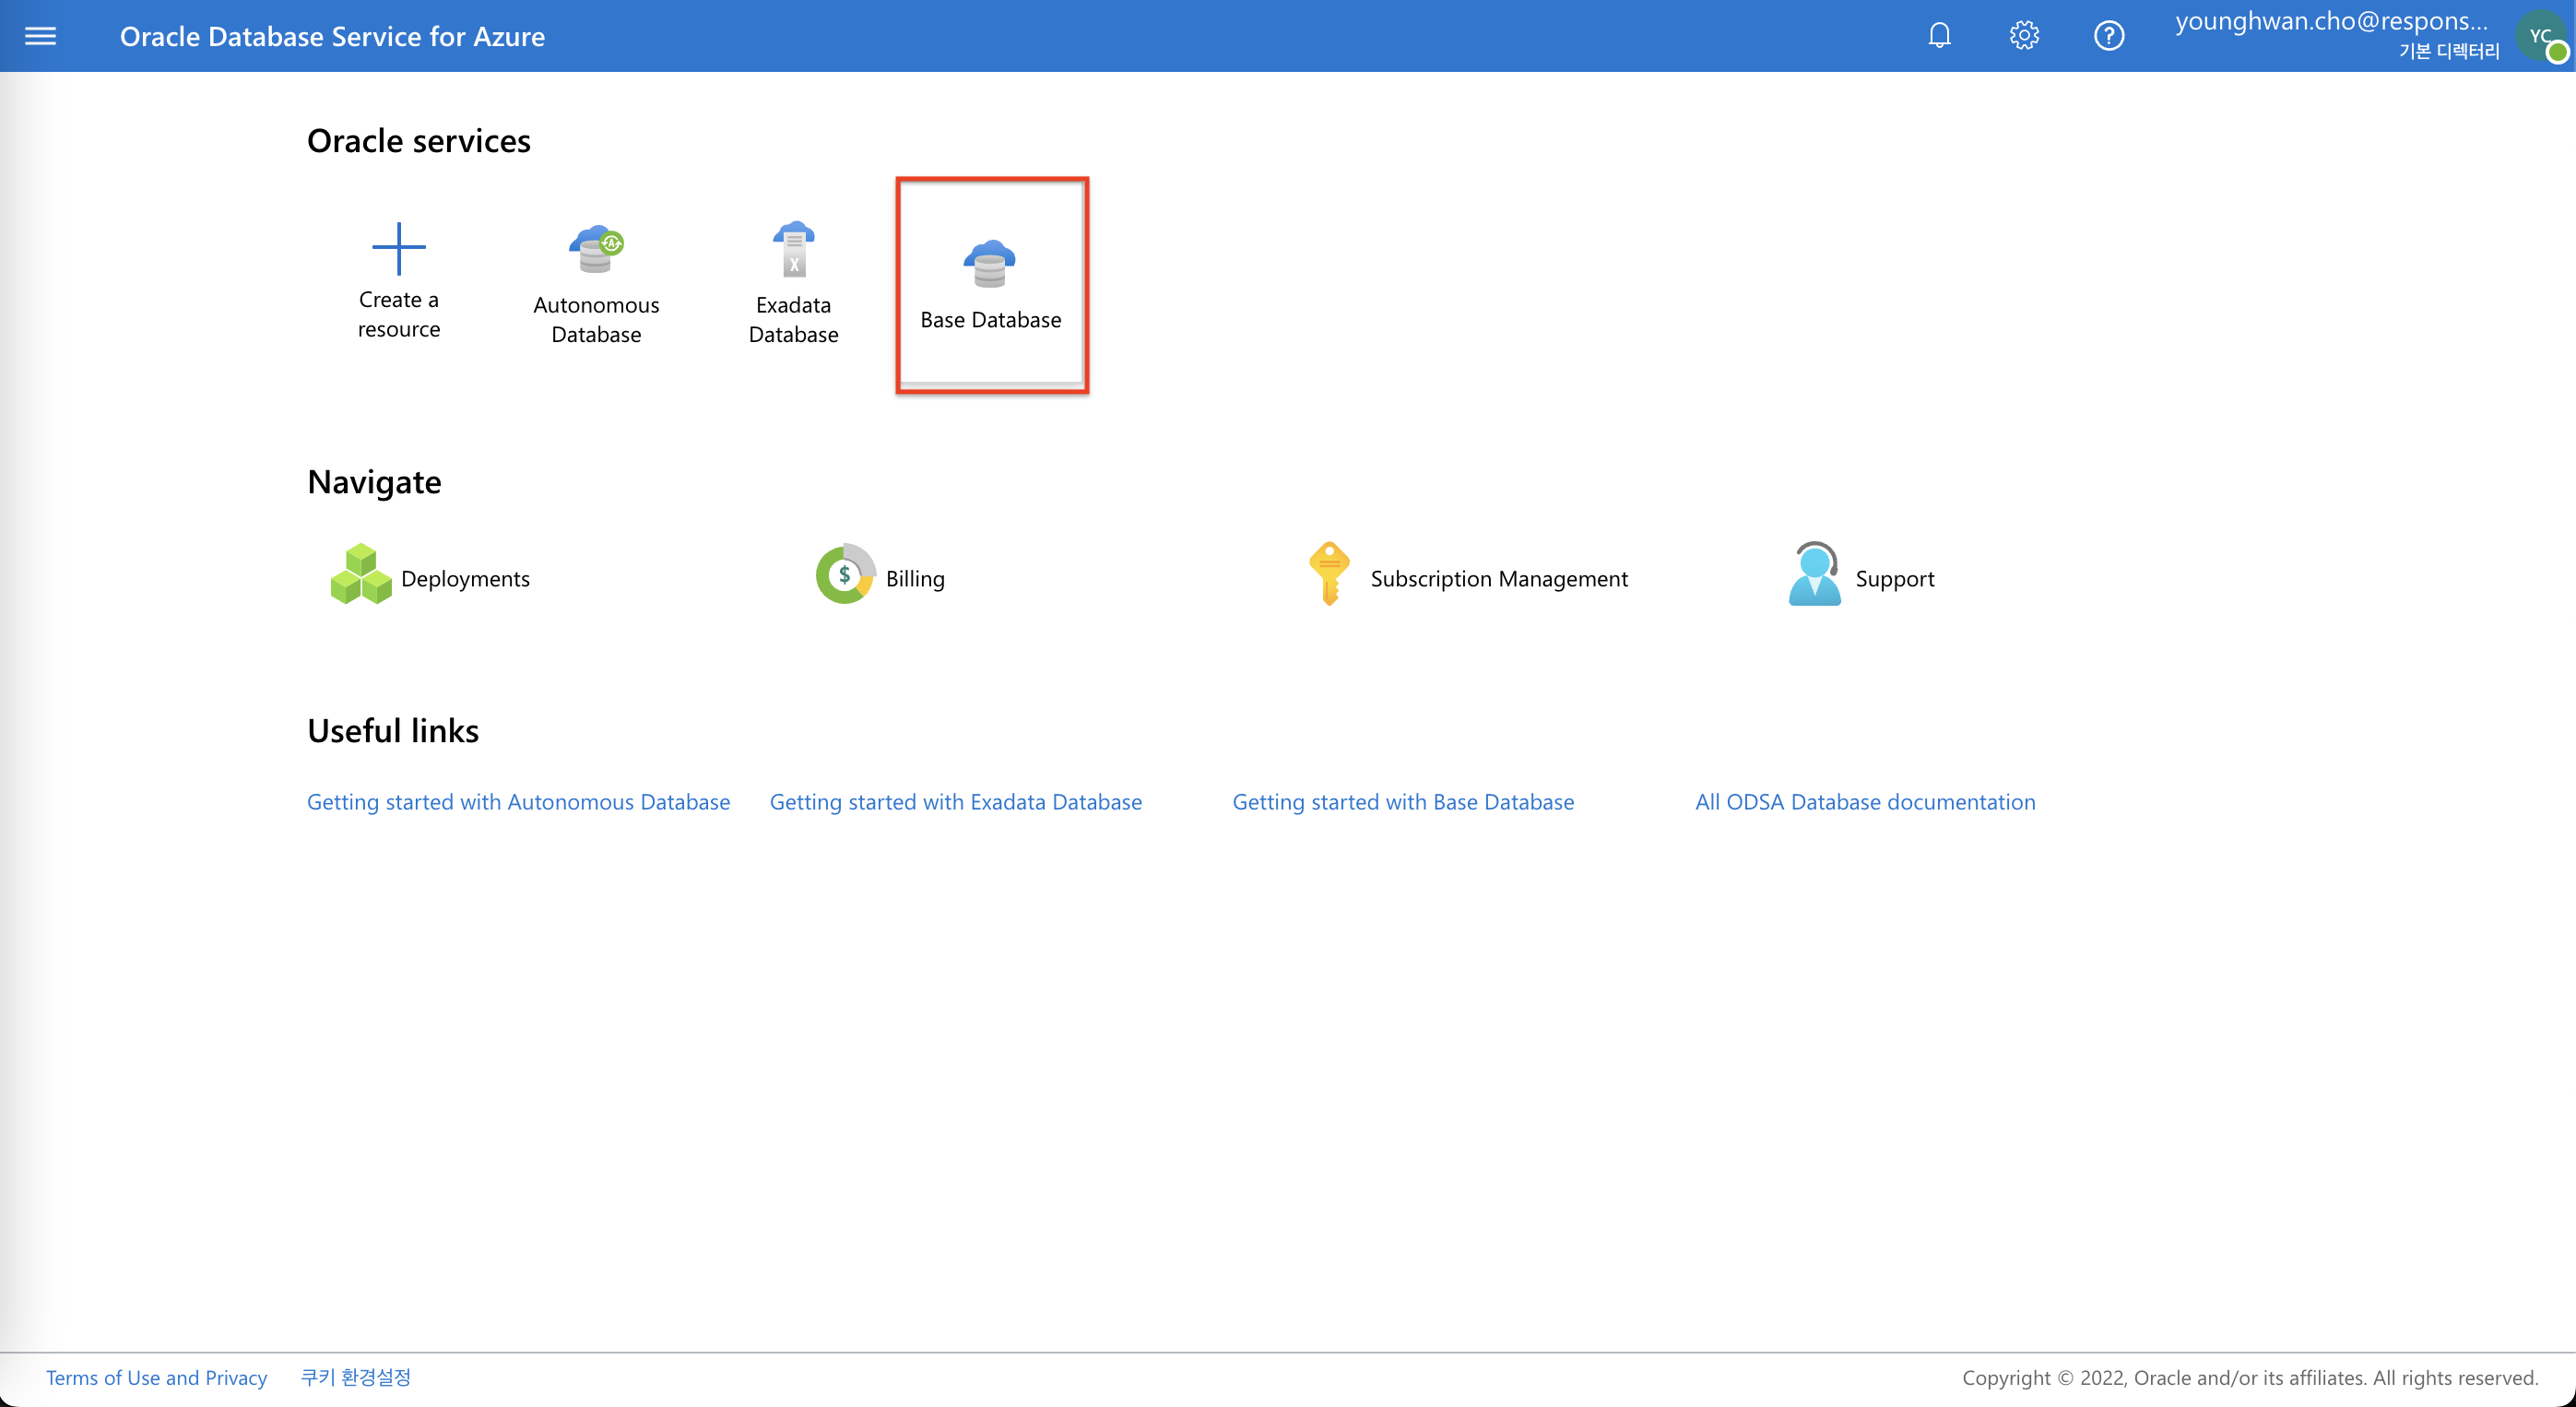Open the hamburger navigation menu
2576x1407 pixels.
coord(40,36)
